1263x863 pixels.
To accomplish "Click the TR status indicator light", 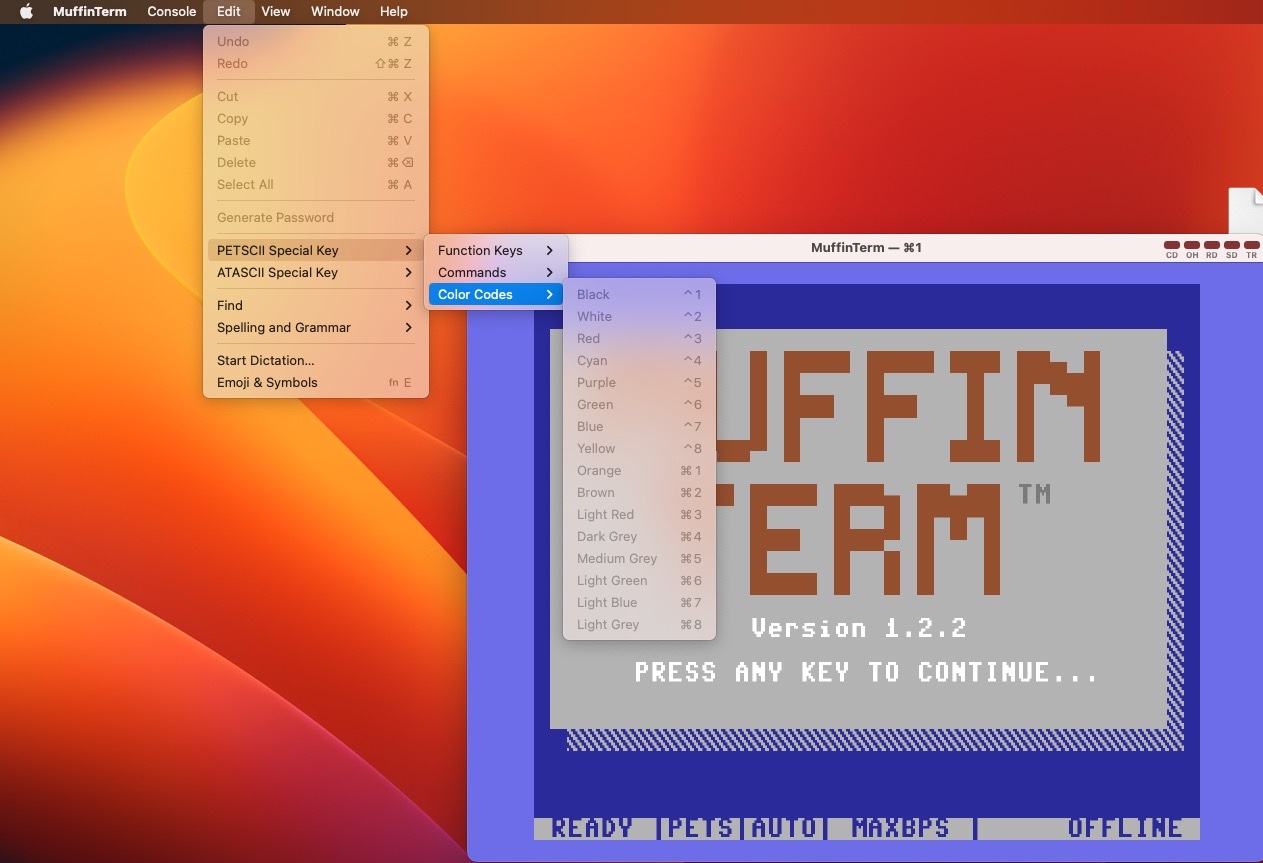I will (1251, 245).
